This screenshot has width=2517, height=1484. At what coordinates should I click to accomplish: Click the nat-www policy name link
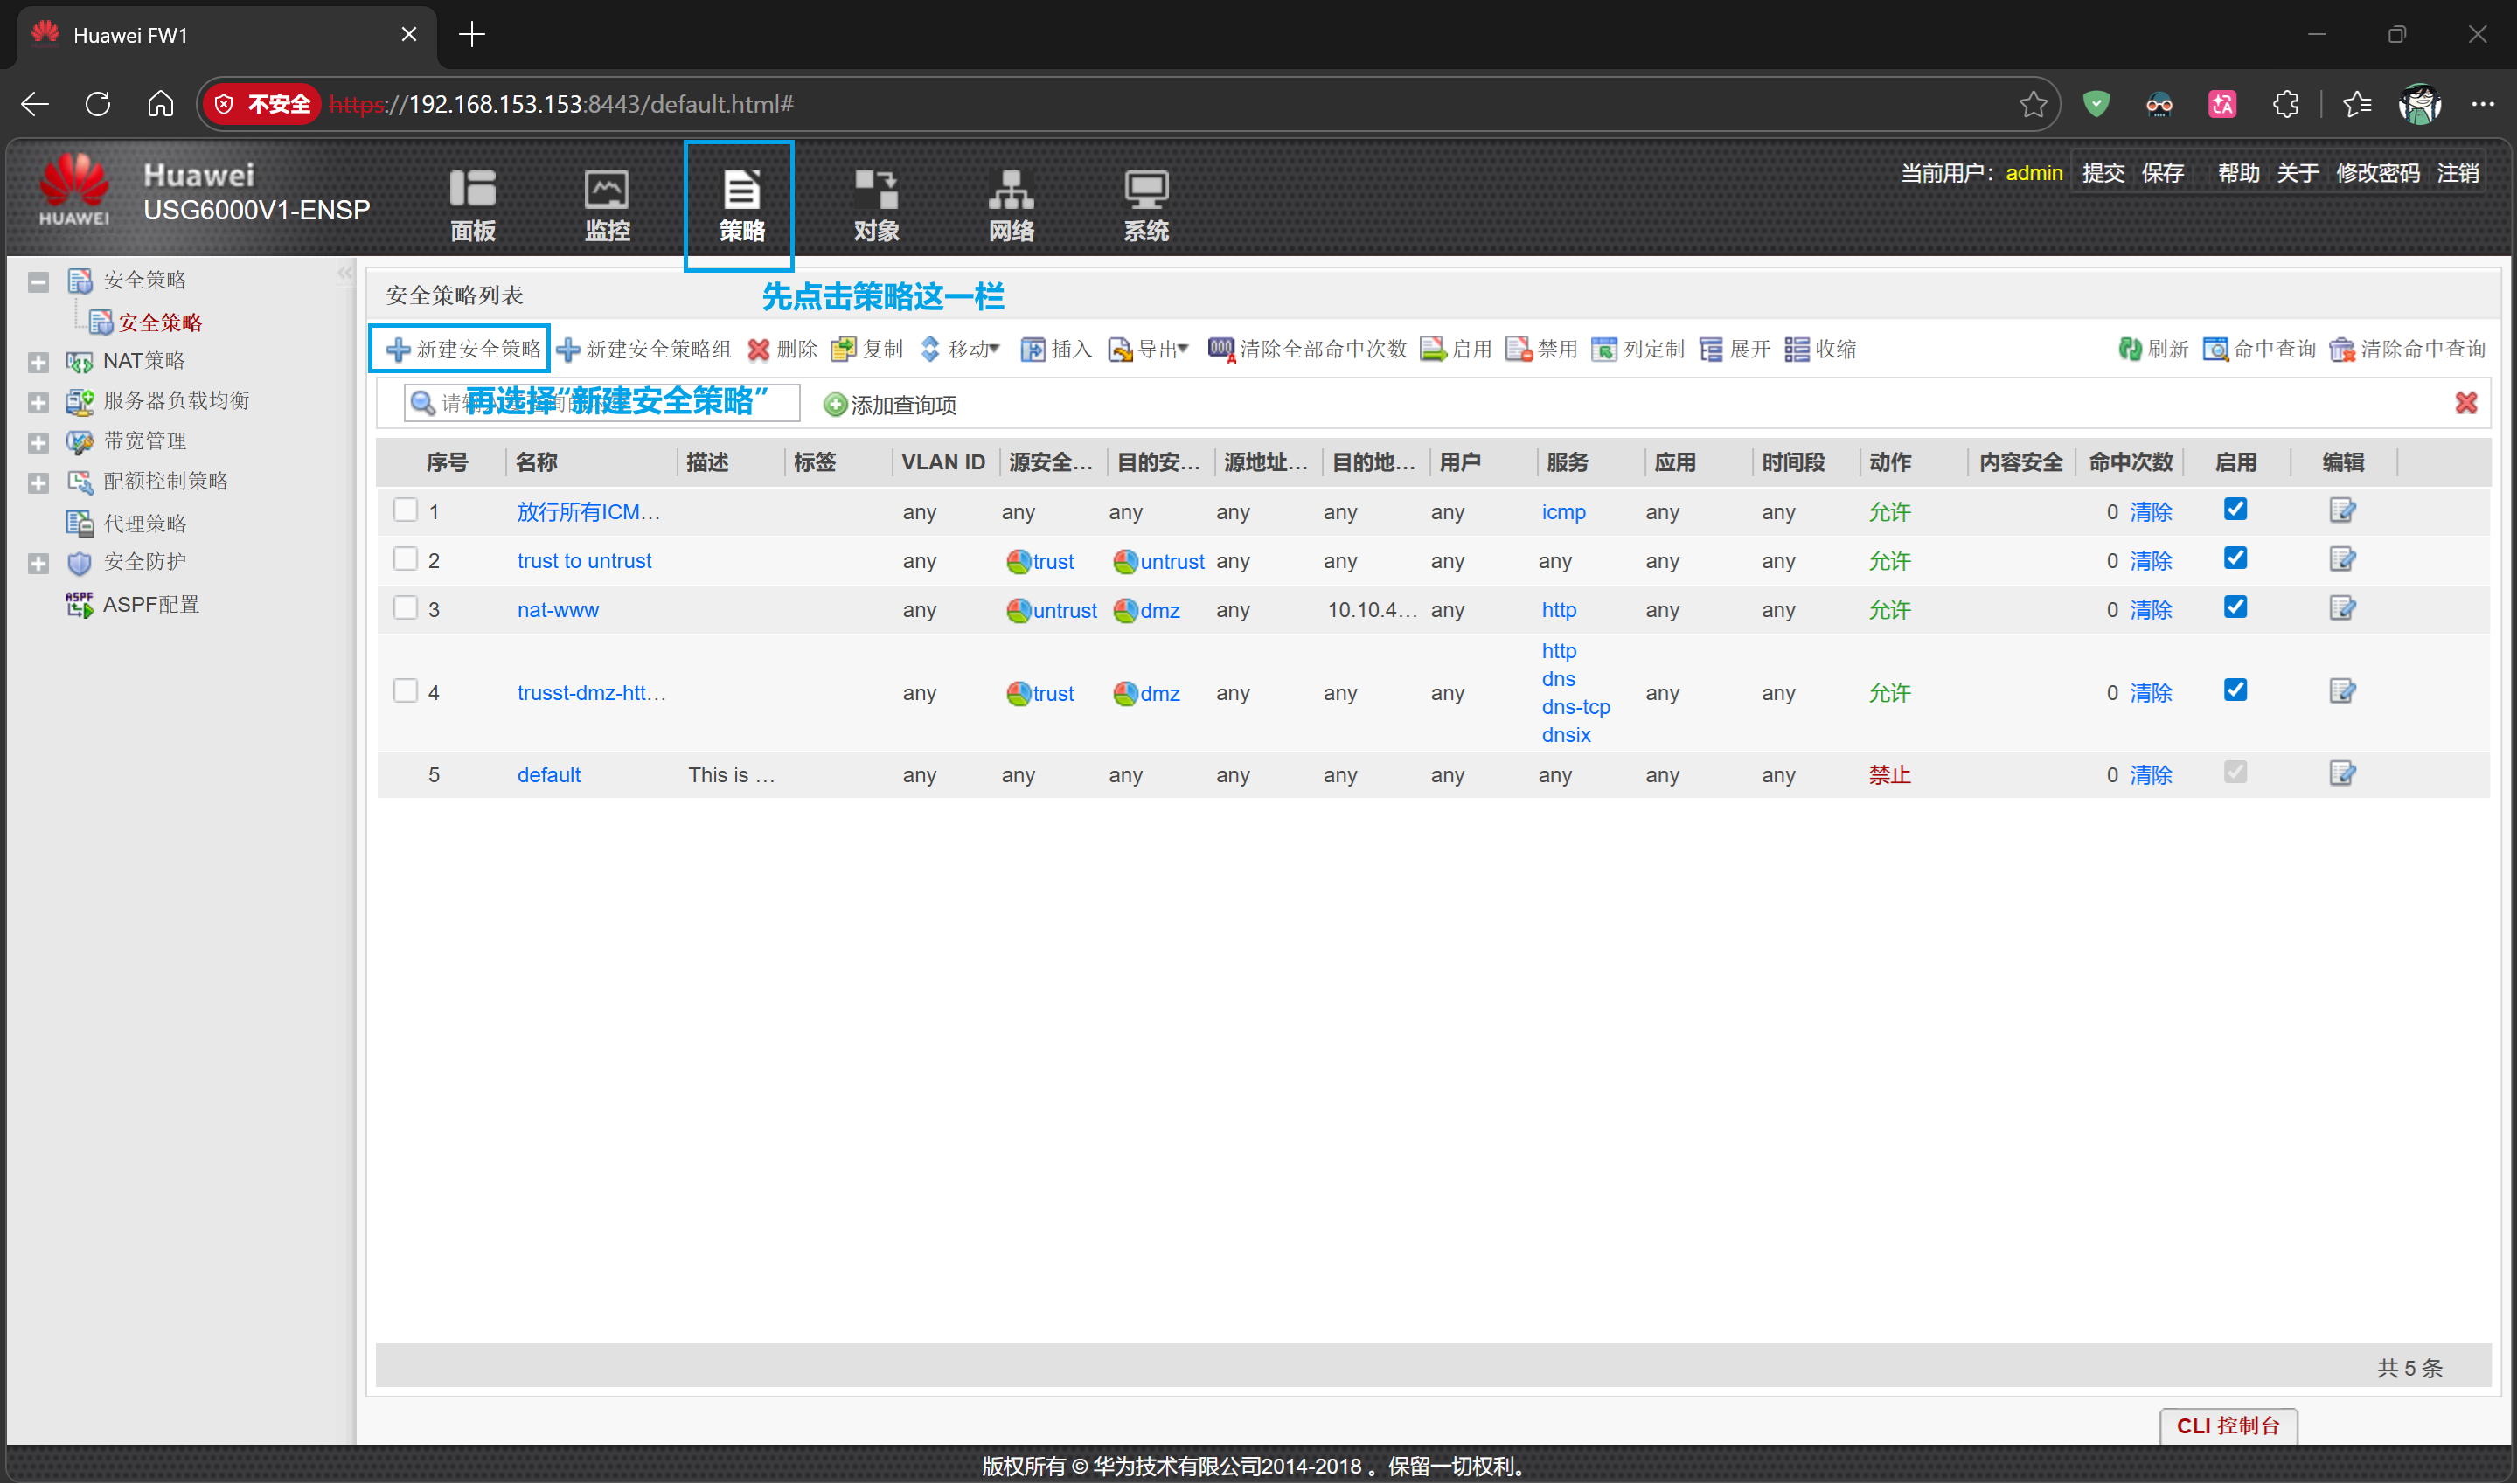click(x=557, y=610)
